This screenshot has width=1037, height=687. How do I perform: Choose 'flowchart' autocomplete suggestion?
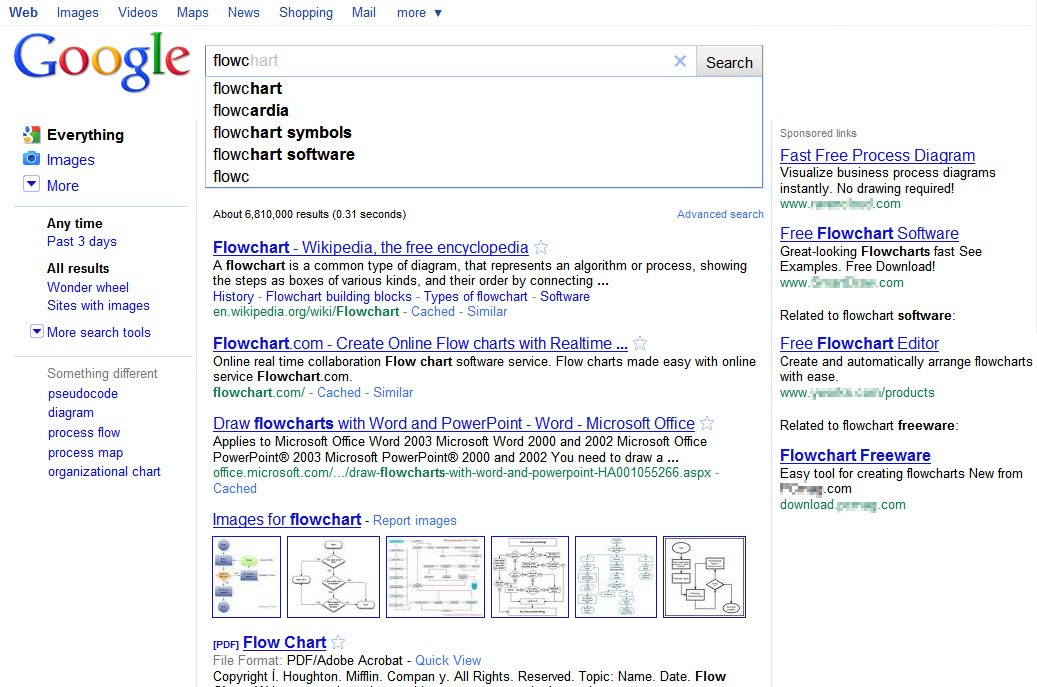(483, 89)
